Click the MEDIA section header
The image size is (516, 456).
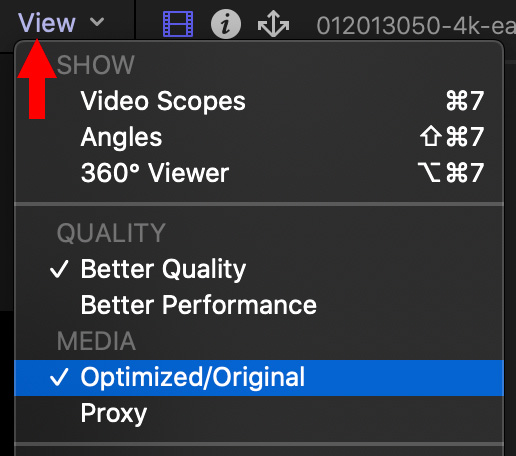pyautogui.click(x=96, y=341)
